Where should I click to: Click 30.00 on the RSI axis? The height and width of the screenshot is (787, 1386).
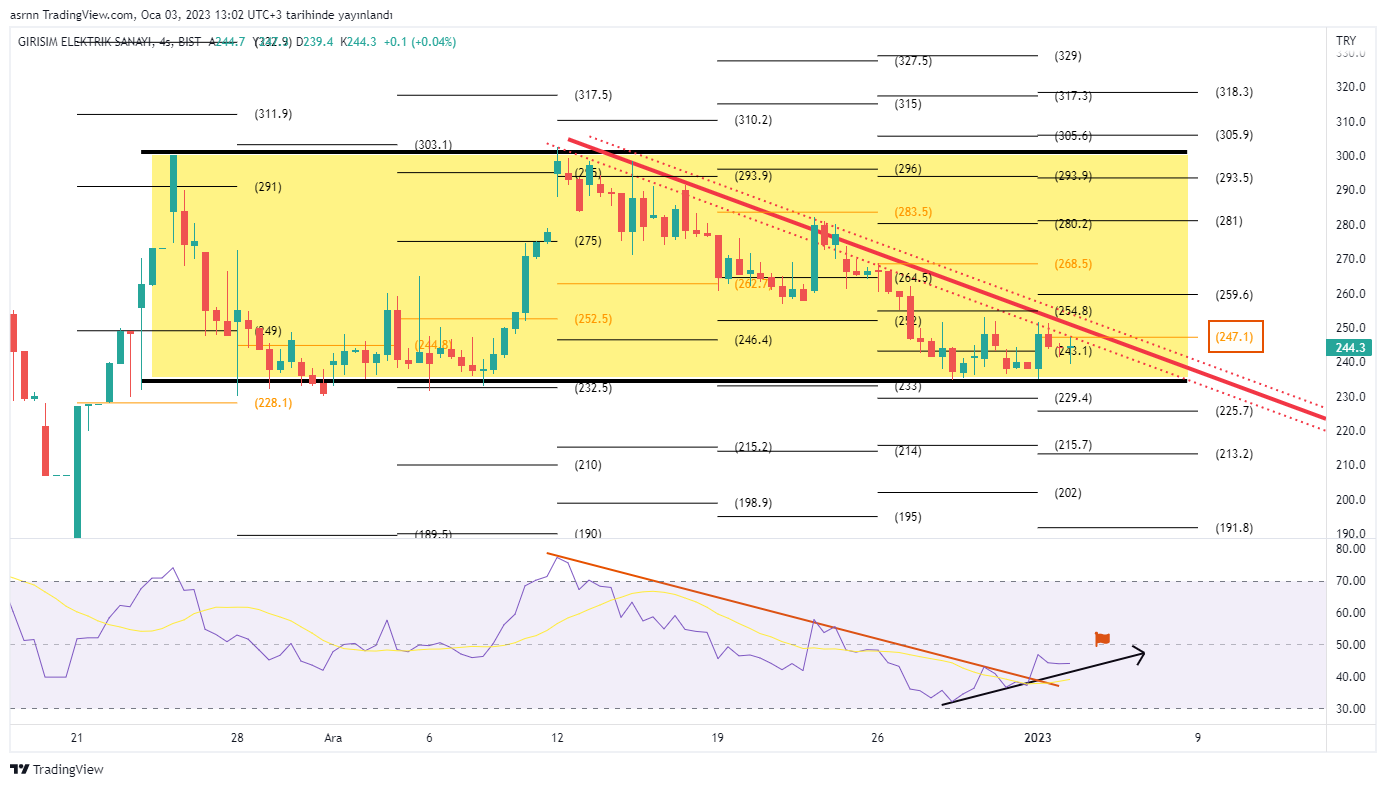tap(1349, 709)
